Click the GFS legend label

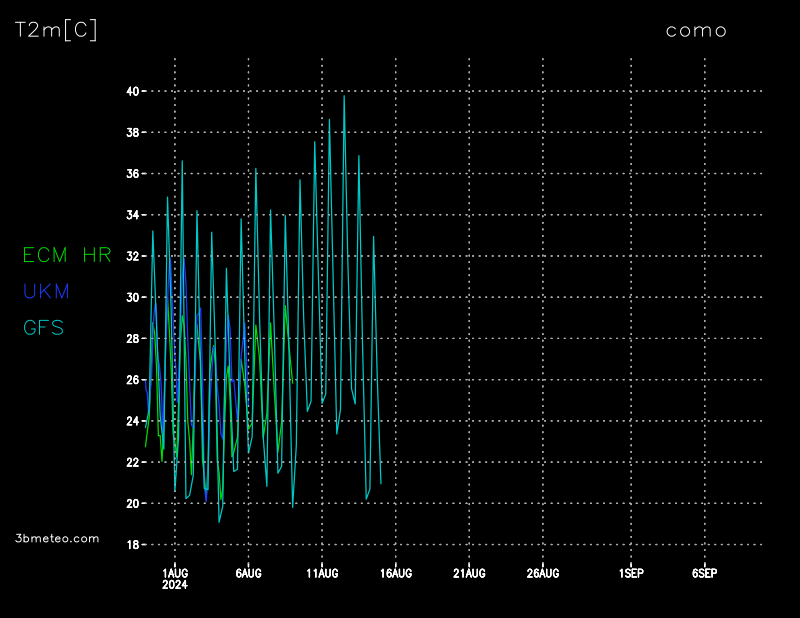[43, 327]
